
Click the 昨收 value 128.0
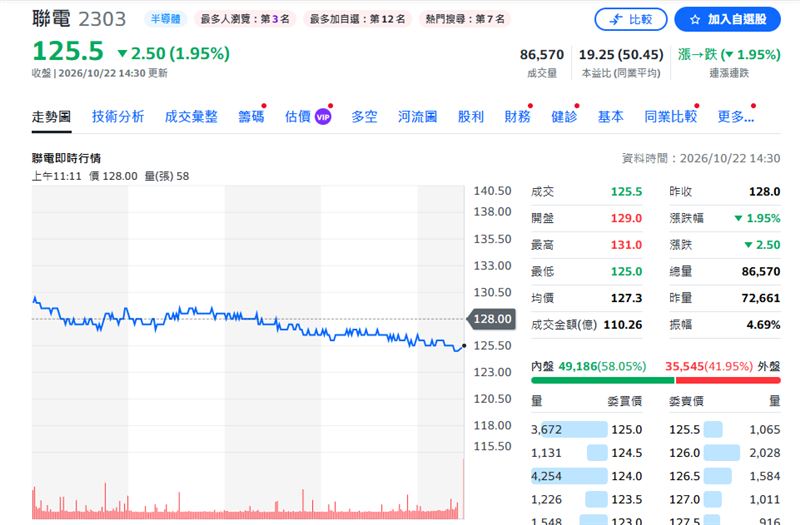(x=764, y=192)
